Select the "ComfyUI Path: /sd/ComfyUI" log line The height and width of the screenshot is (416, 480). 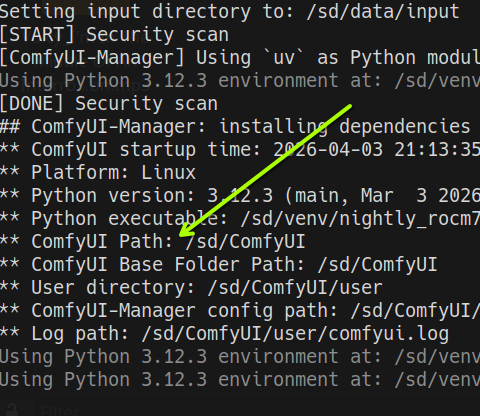[152, 241]
